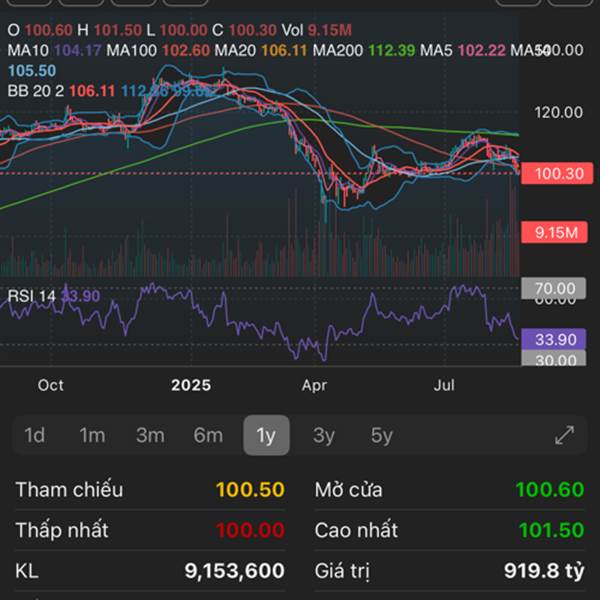Viewport: 600px width, 600px height.
Task: Click the KL value 9,153,600
Action: click(x=235, y=571)
